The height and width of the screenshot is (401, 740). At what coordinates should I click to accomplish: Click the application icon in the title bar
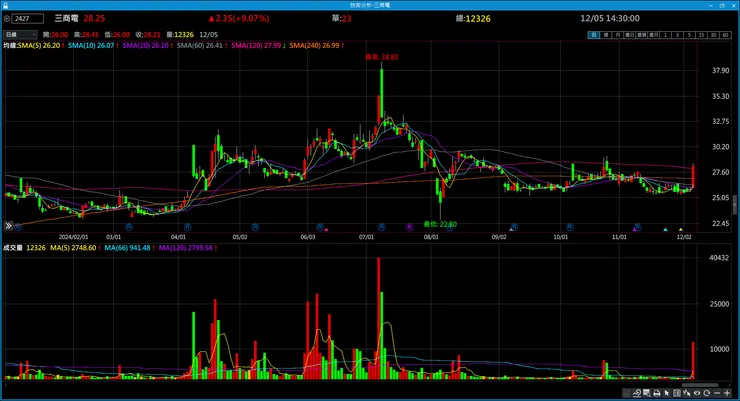click(x=5, y=5)
